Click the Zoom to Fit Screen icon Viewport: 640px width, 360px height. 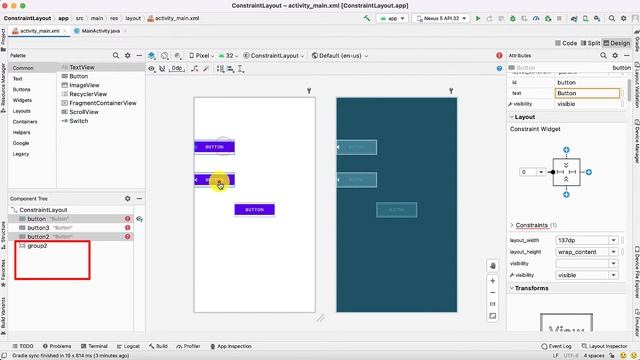point(493,316)
